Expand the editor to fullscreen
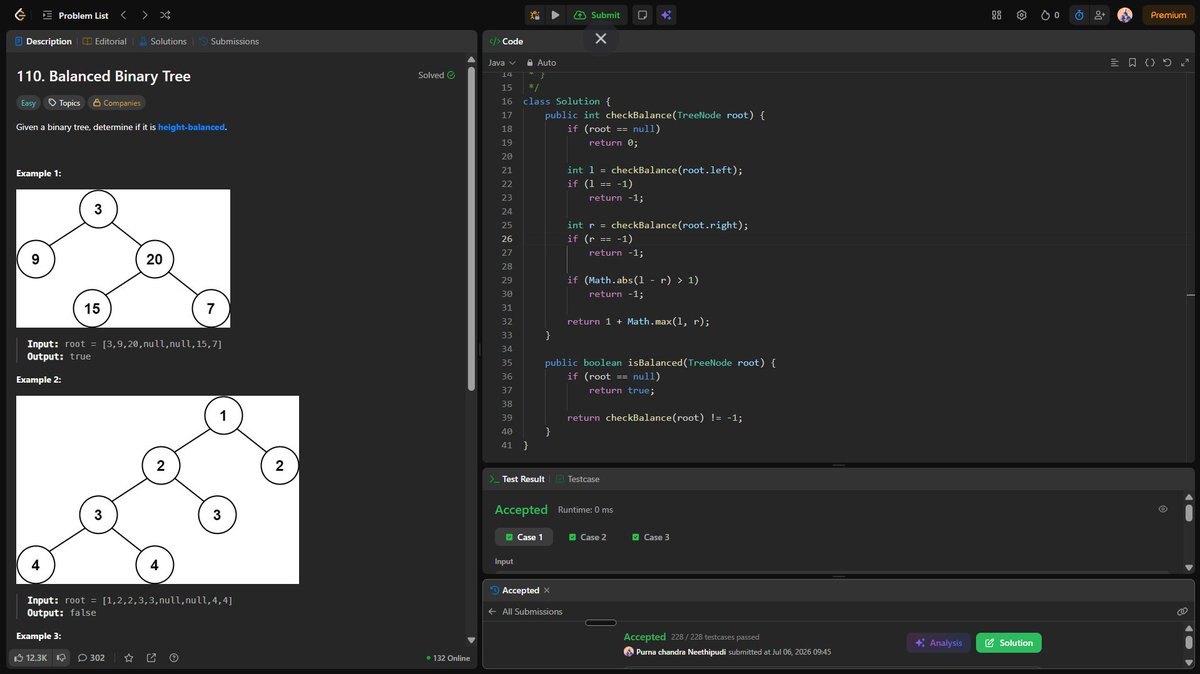Viewport: 1200px width, 674px height. (x=1185, y=62)
